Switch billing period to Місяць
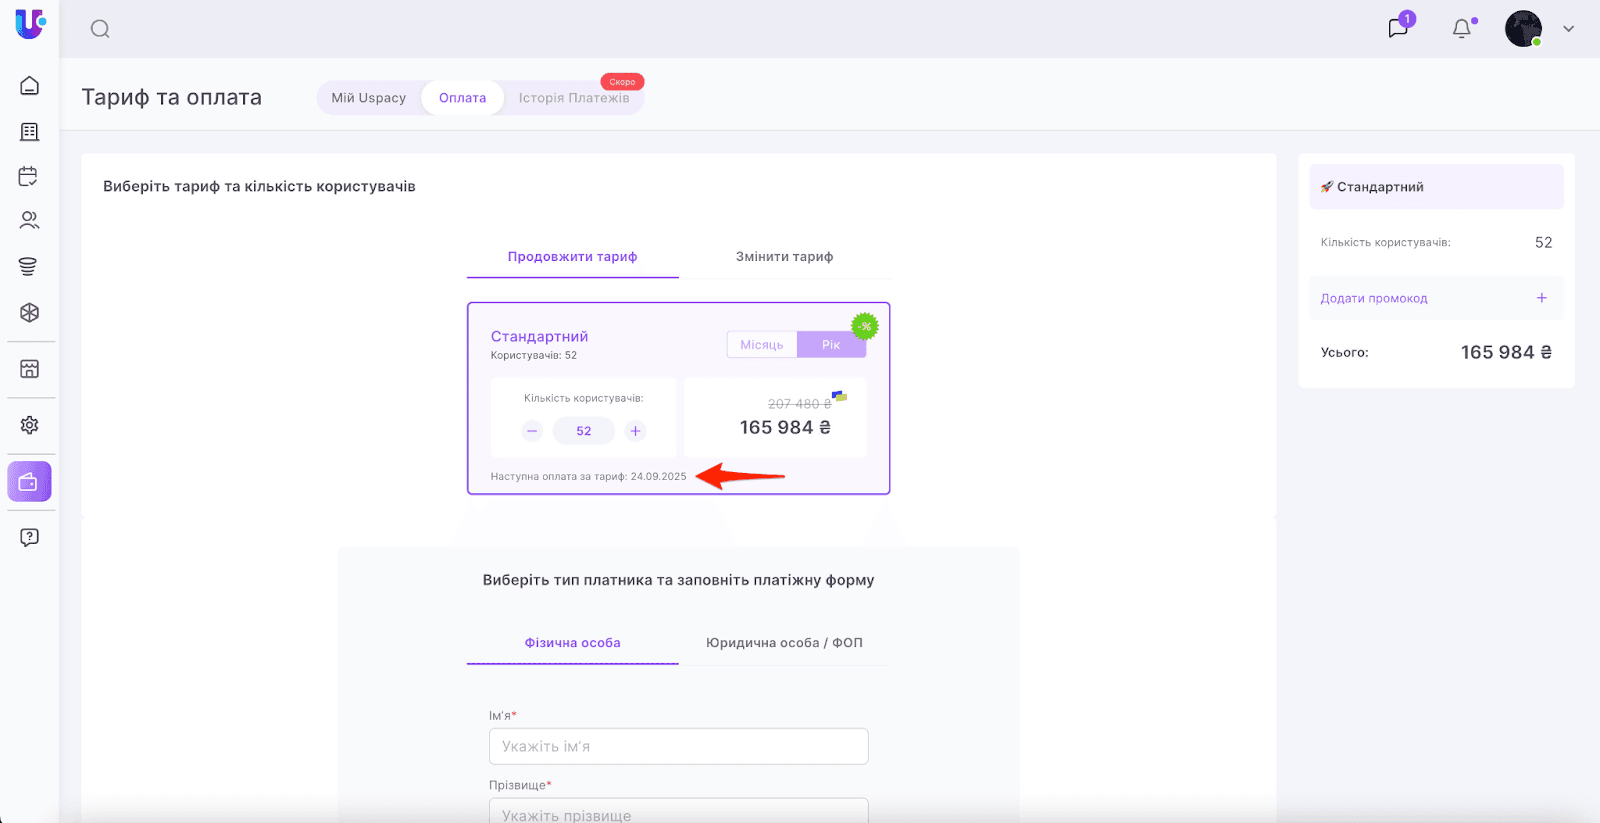This screenshot has height=823, width=1600. click(x=762, y=345)
